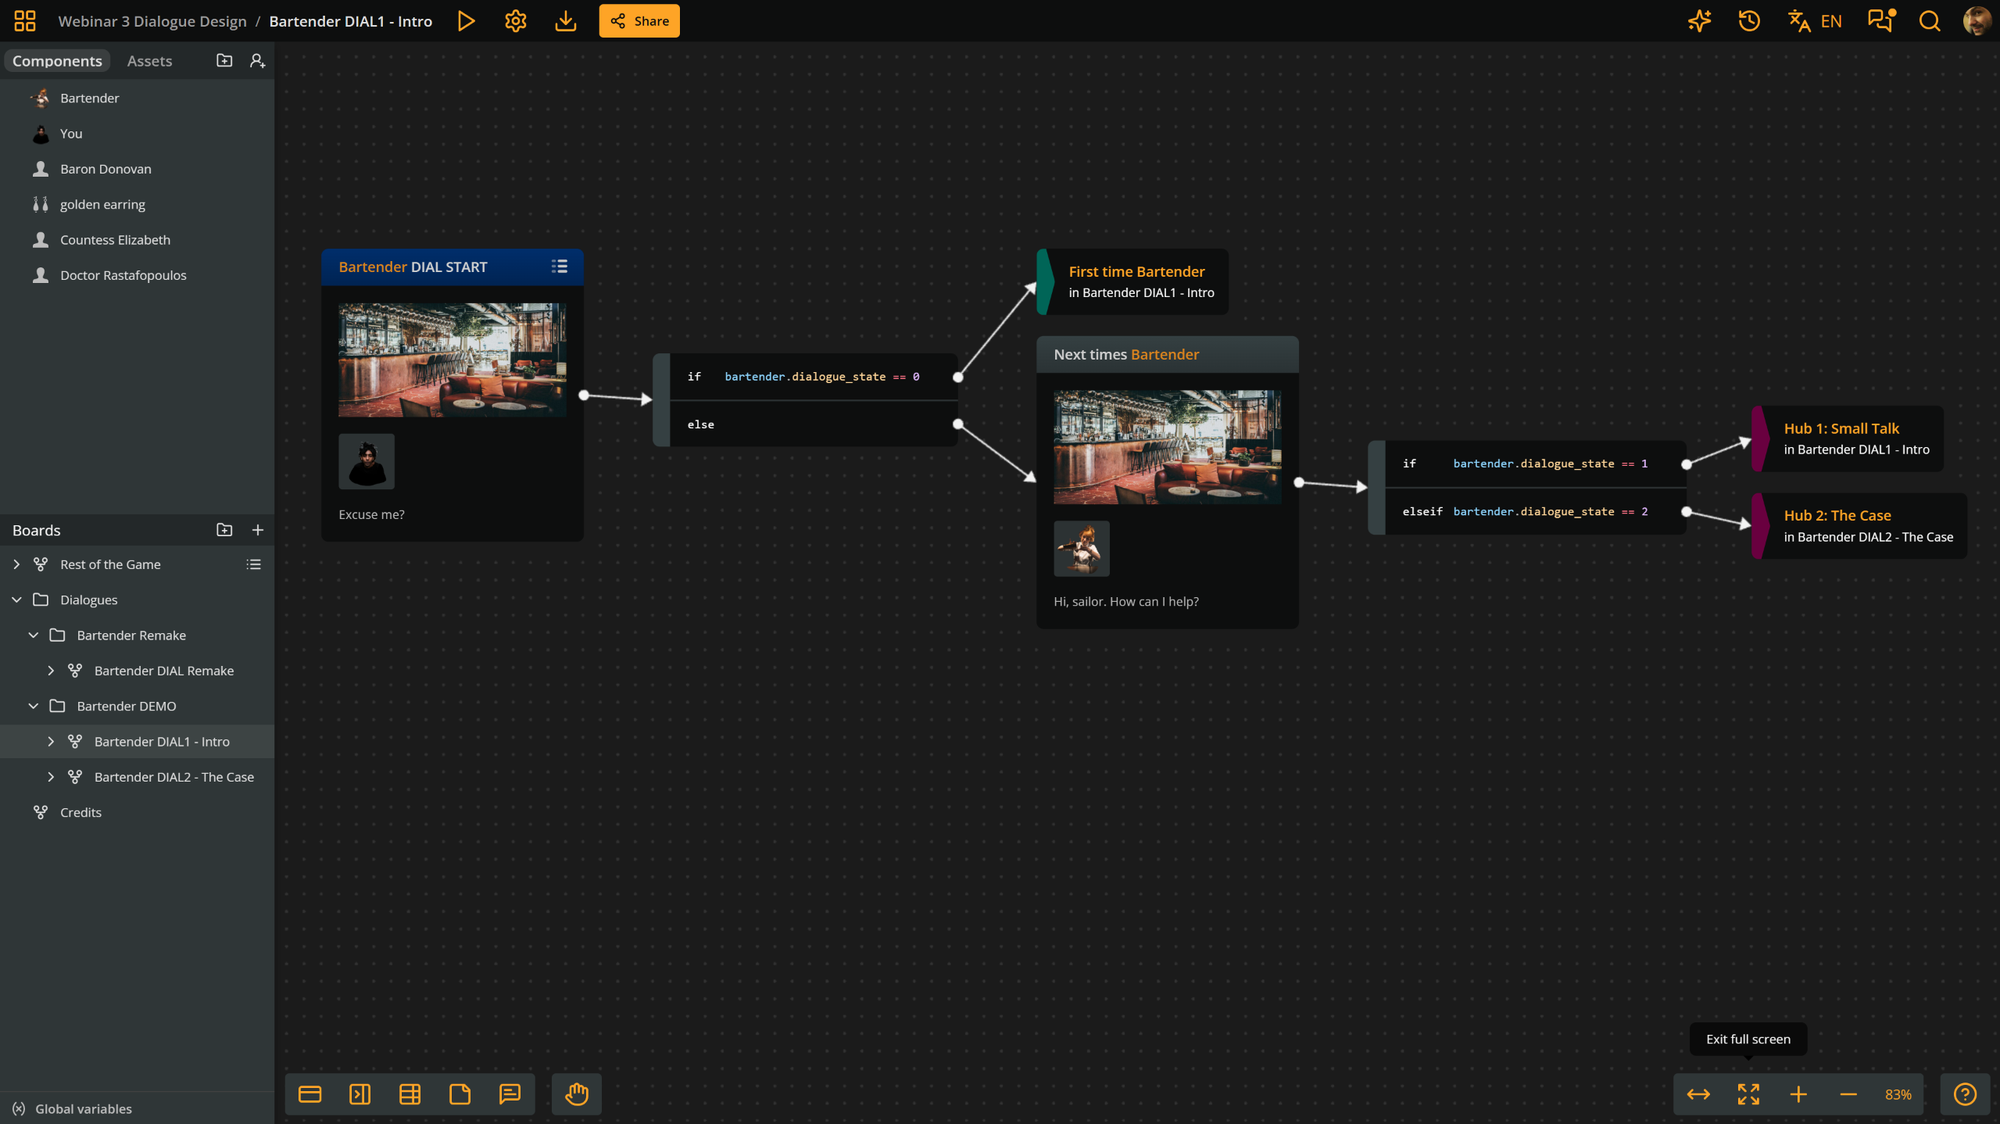Open user profile avatar

pos(1977,21)
